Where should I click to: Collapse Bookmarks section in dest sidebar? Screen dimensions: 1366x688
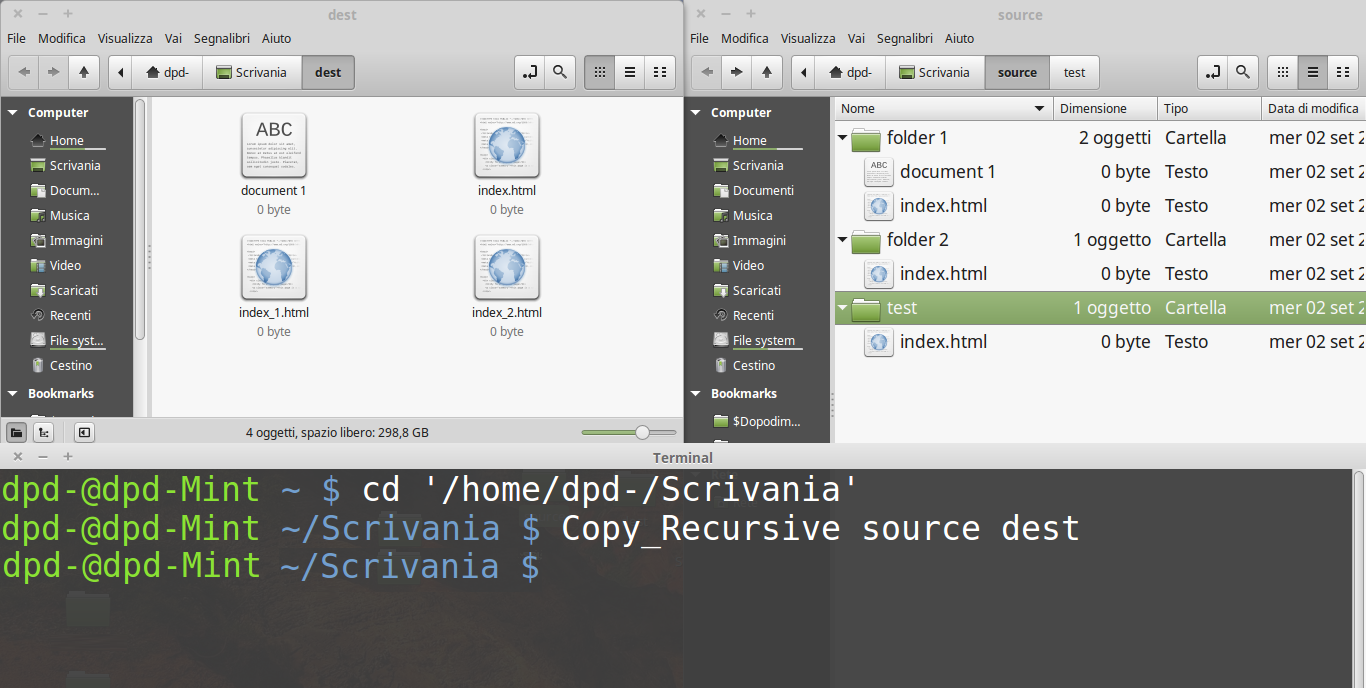(x=13, y=394)
